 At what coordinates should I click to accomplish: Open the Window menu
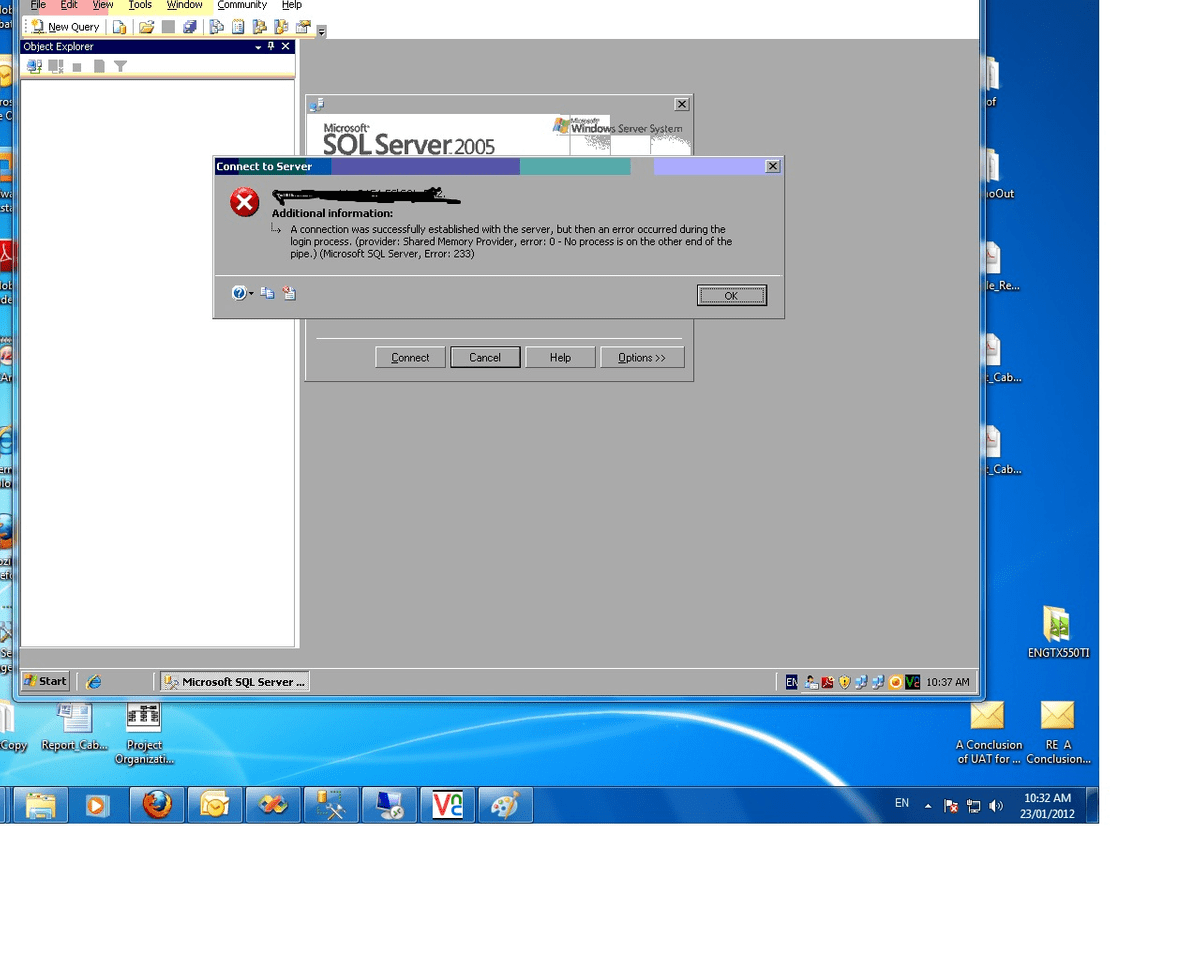(185, 5)
